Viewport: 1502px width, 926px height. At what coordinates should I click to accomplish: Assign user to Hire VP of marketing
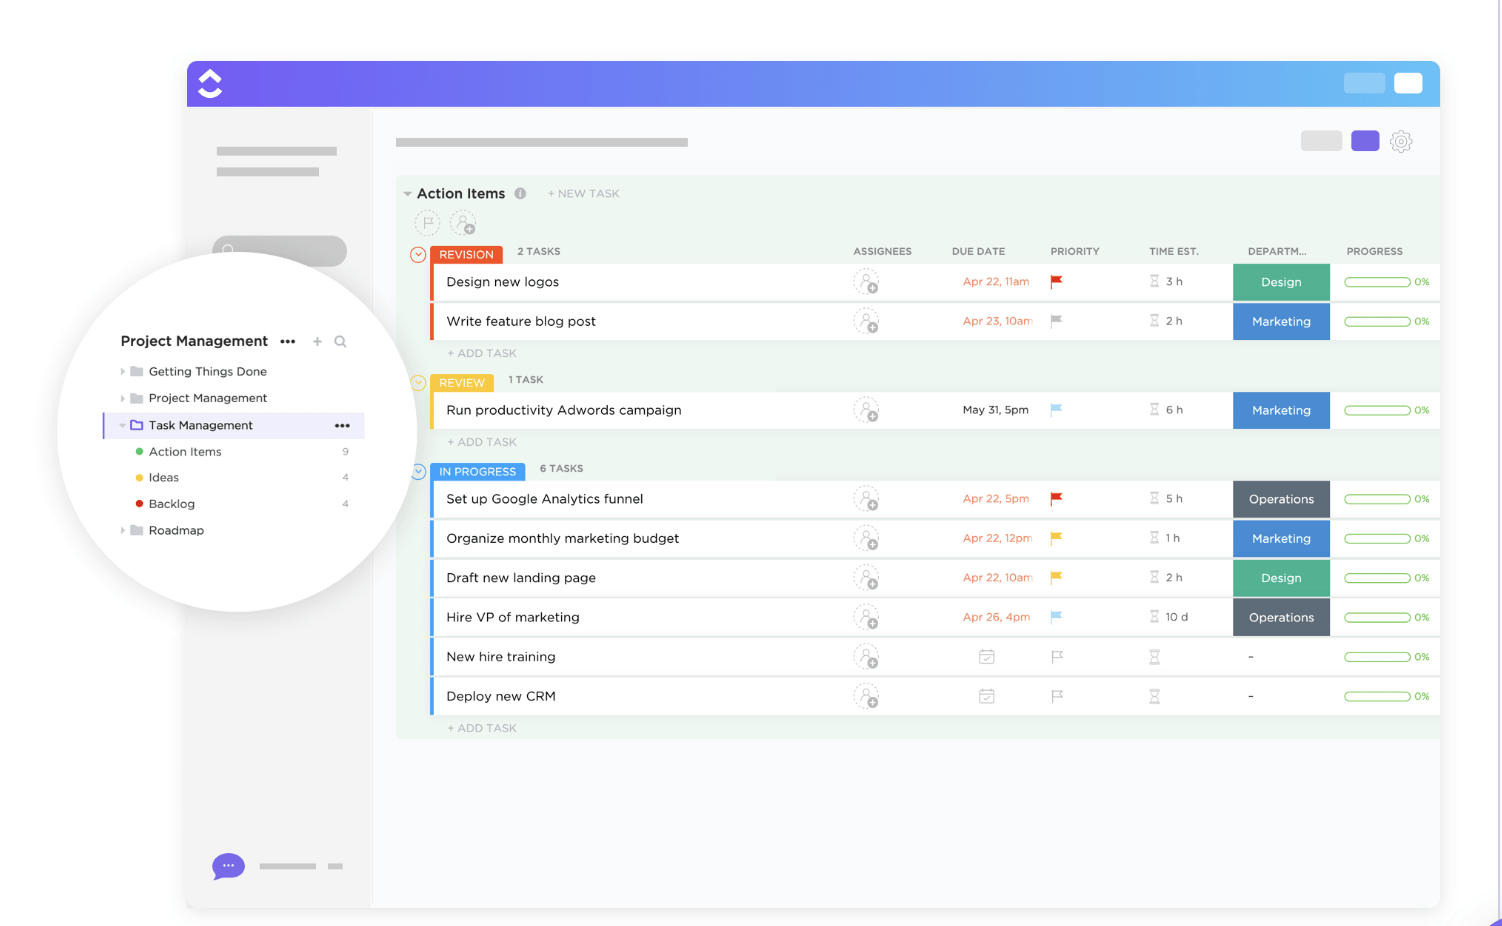pos(866,618)
